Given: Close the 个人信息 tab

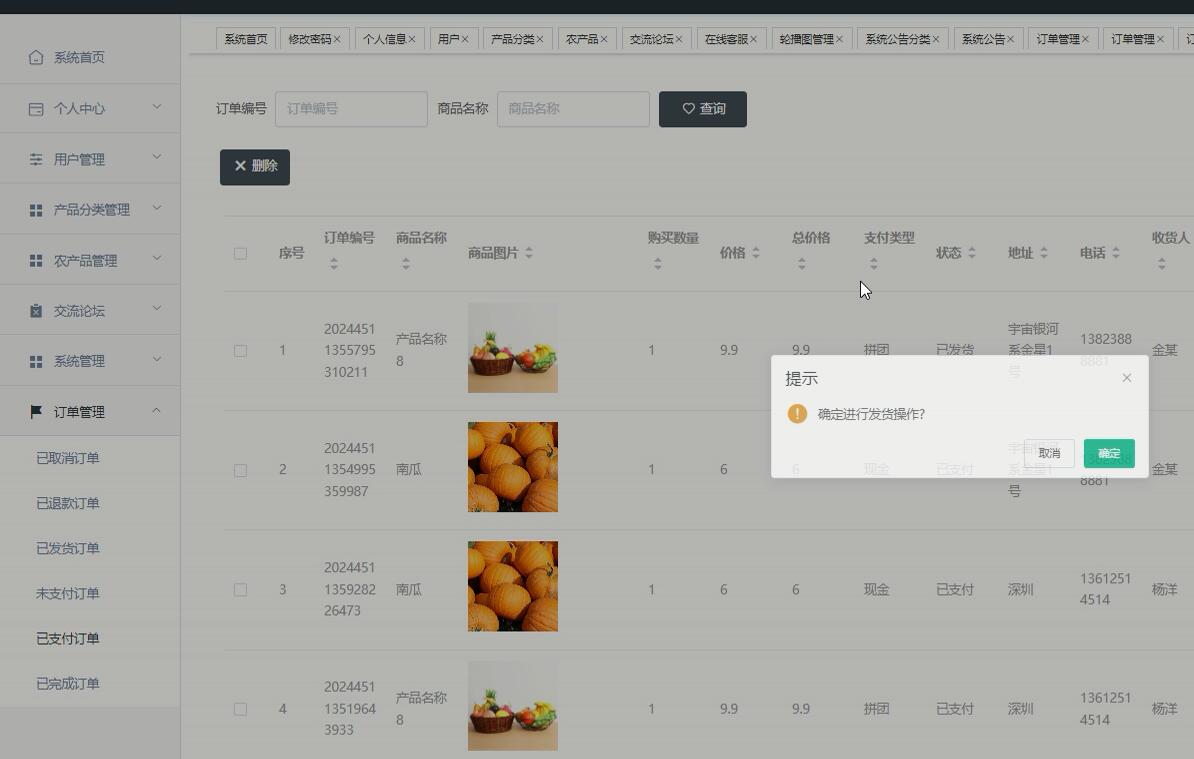Looking at the screenshot, I should [411, 39].
